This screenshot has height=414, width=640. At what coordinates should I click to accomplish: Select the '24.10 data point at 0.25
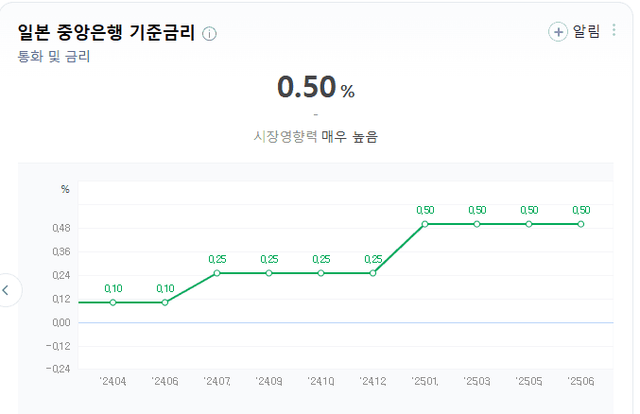point(321,272)
